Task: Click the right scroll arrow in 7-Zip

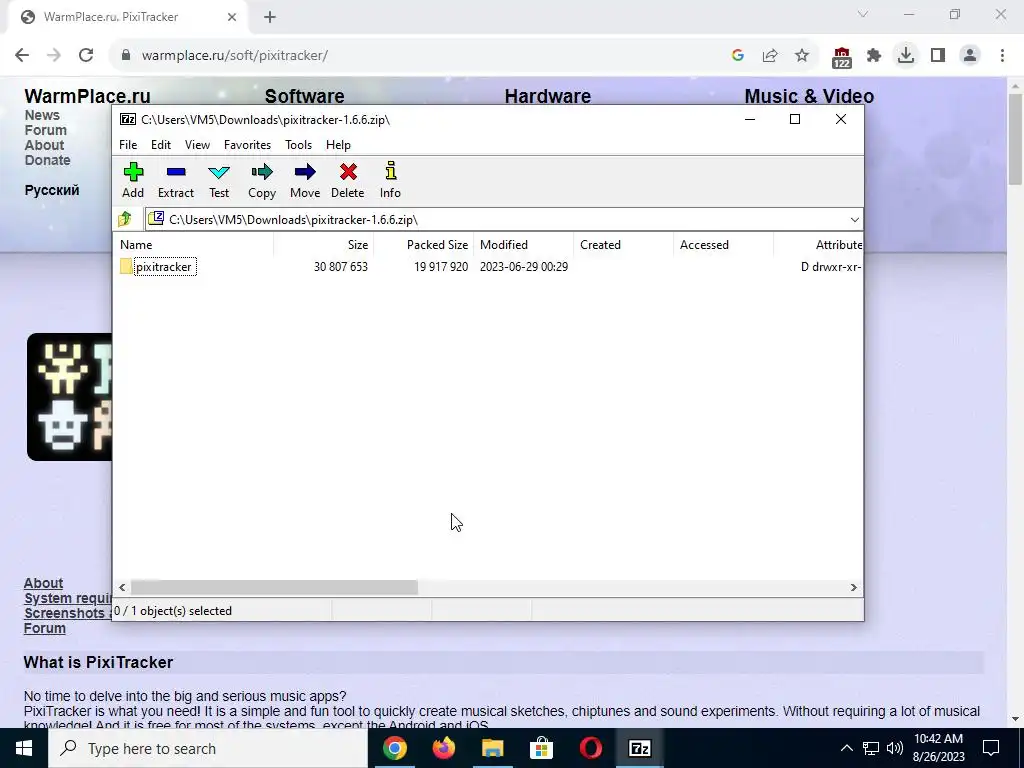Action: click(854, 588)
